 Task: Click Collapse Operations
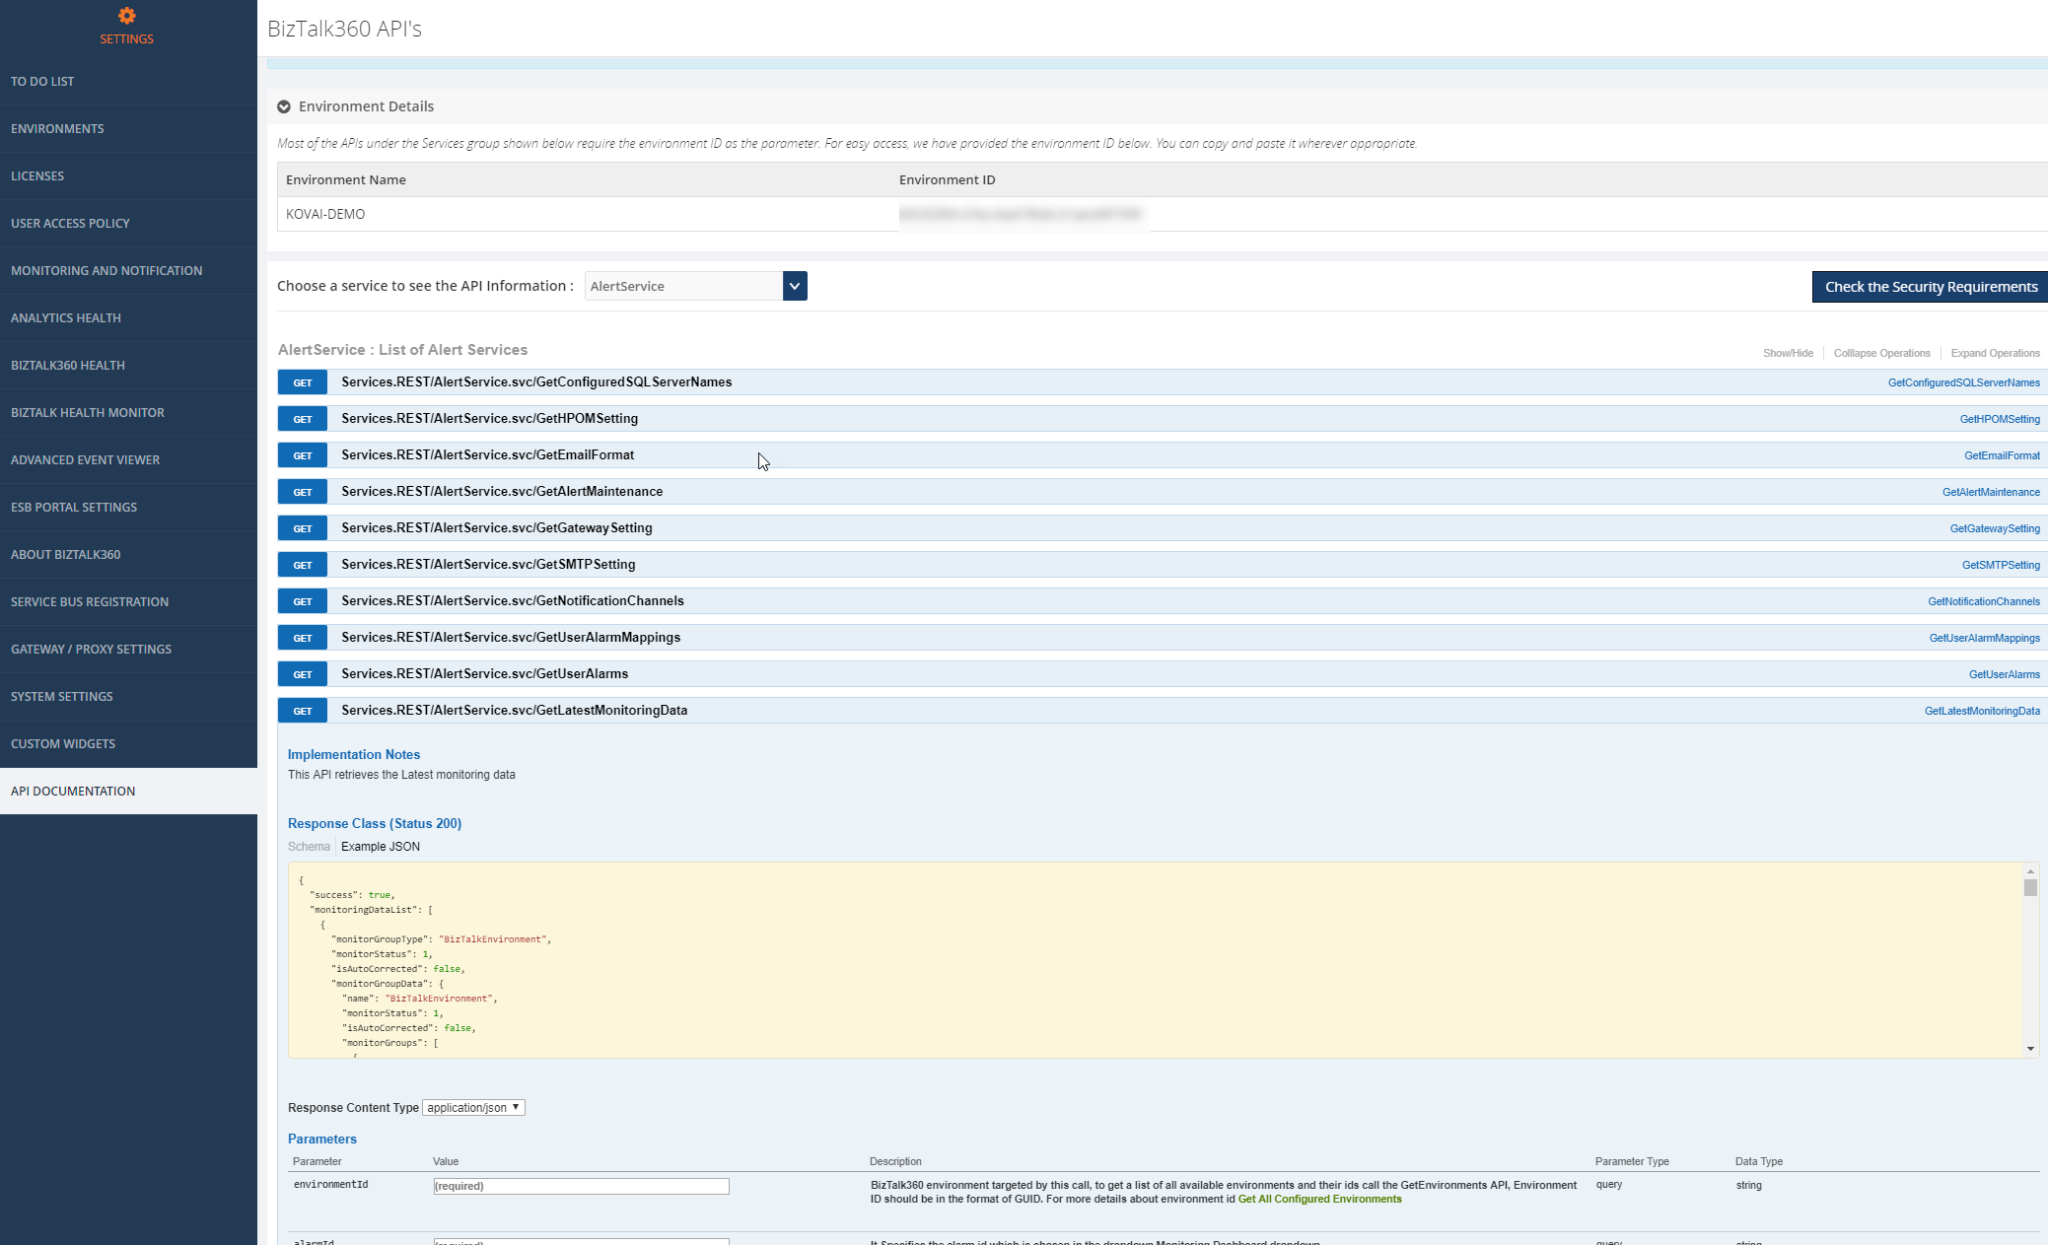[x=1881, y=353]
